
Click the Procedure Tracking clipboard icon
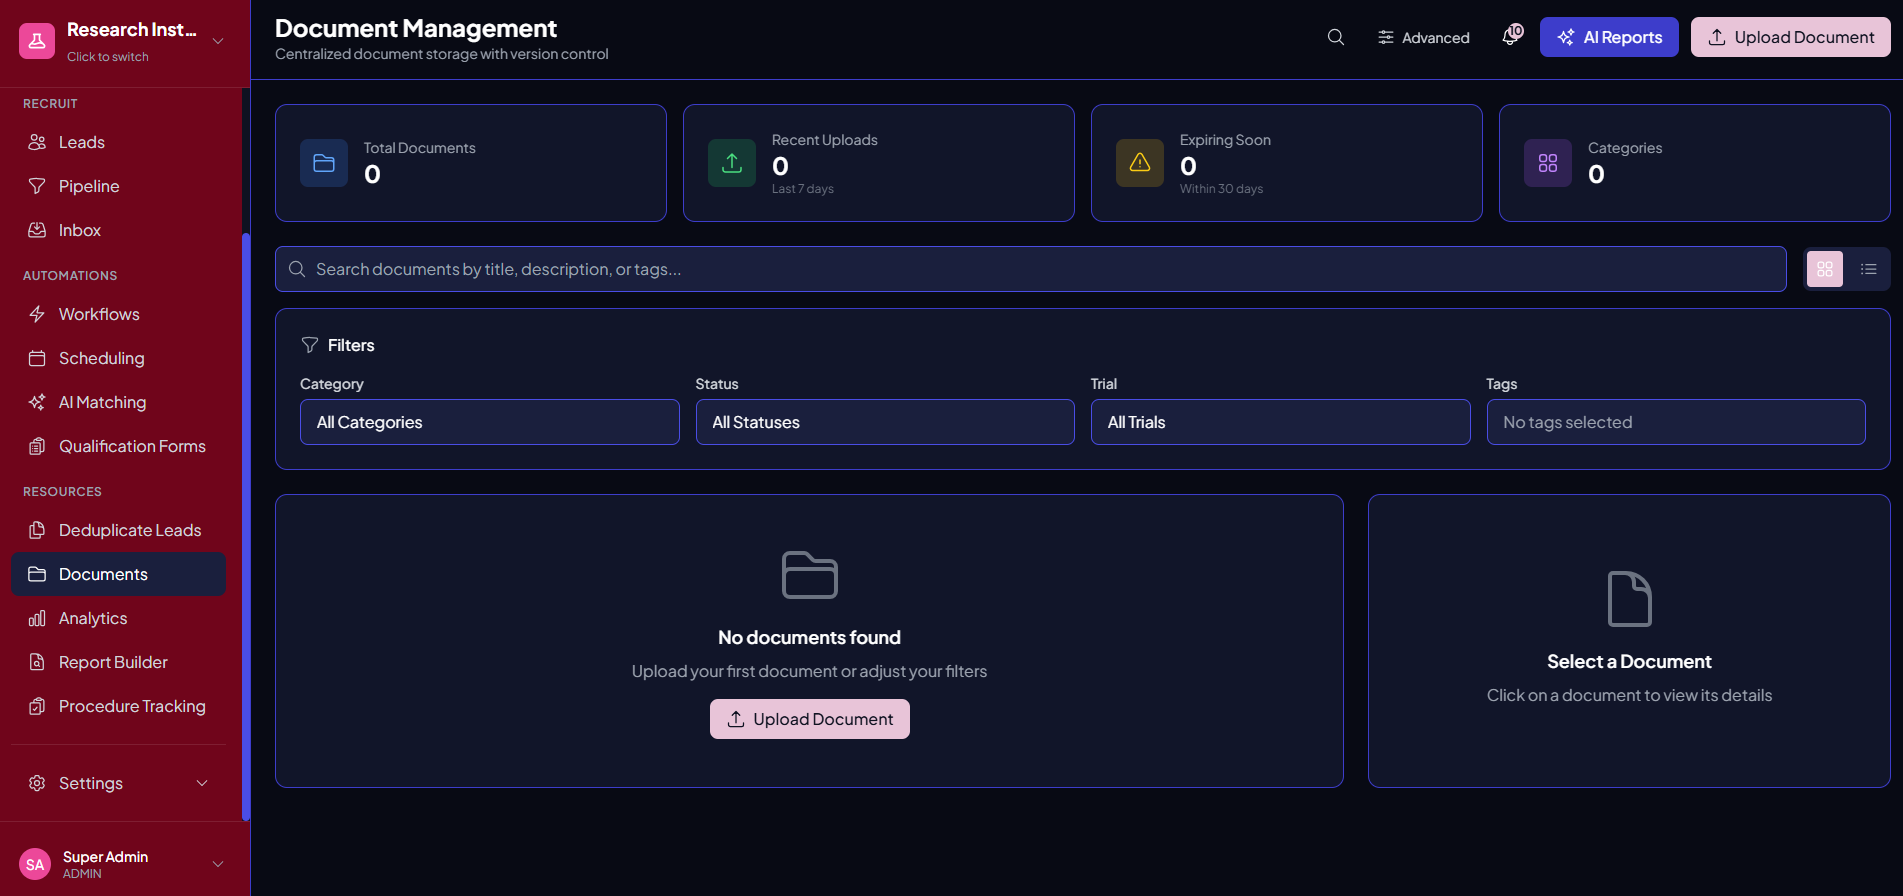37,706
